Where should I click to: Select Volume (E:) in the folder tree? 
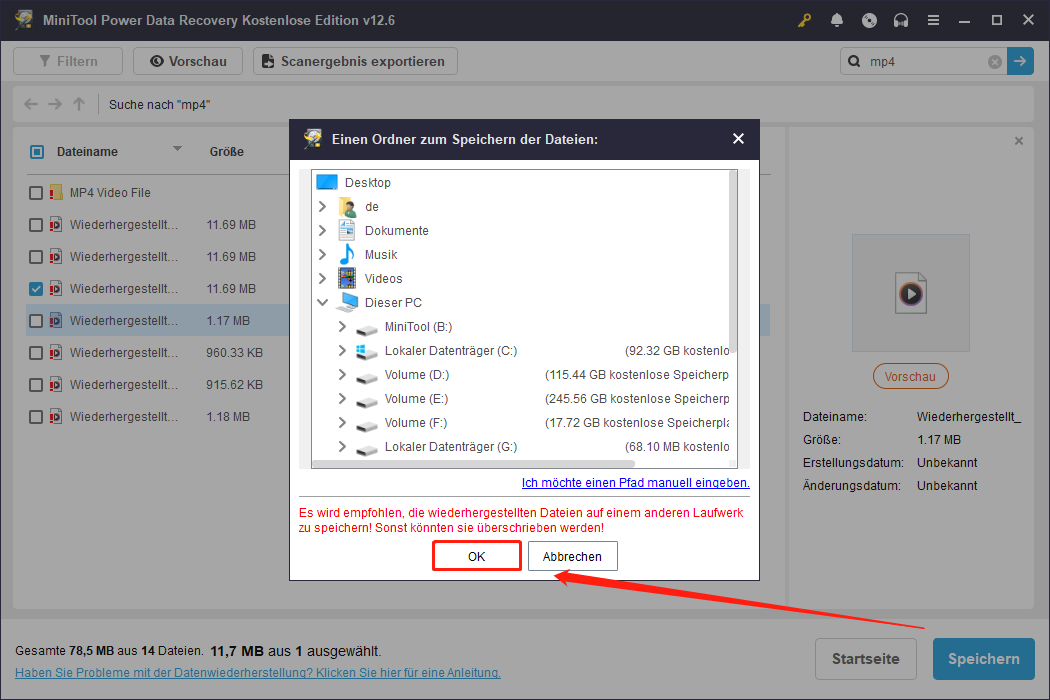(417, 399)
